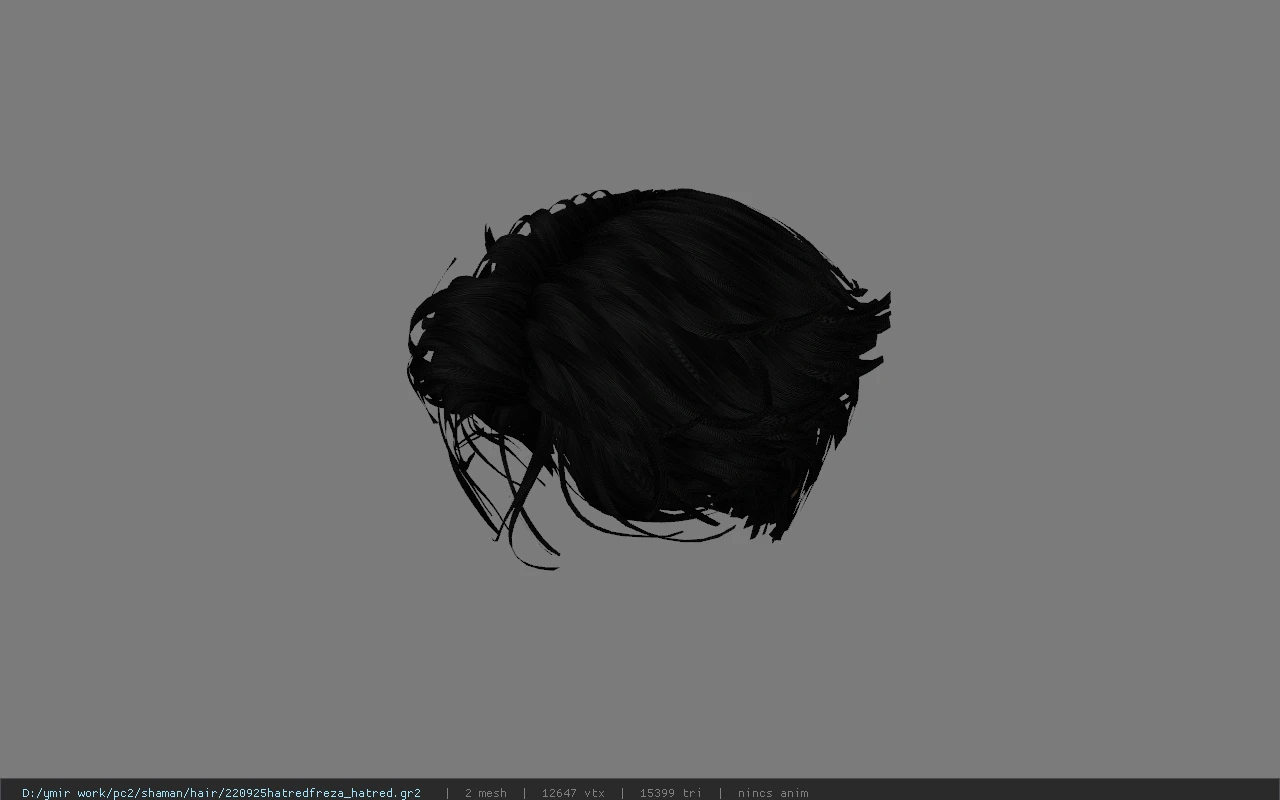Click the "15399 tri" triangle count
Viewport: 1280px width, 800px height.
pyautogui.click(x=670, y=793)
